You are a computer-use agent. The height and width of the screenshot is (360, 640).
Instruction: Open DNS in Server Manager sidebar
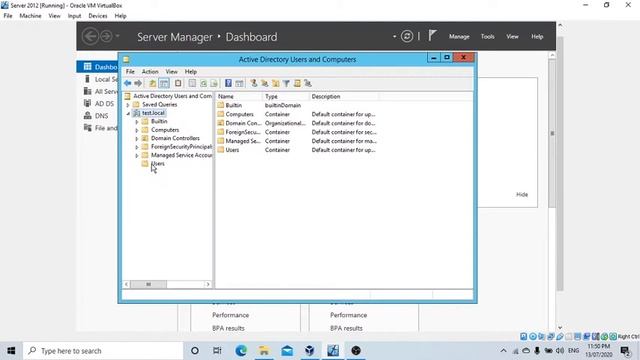(x=101, y=116)
